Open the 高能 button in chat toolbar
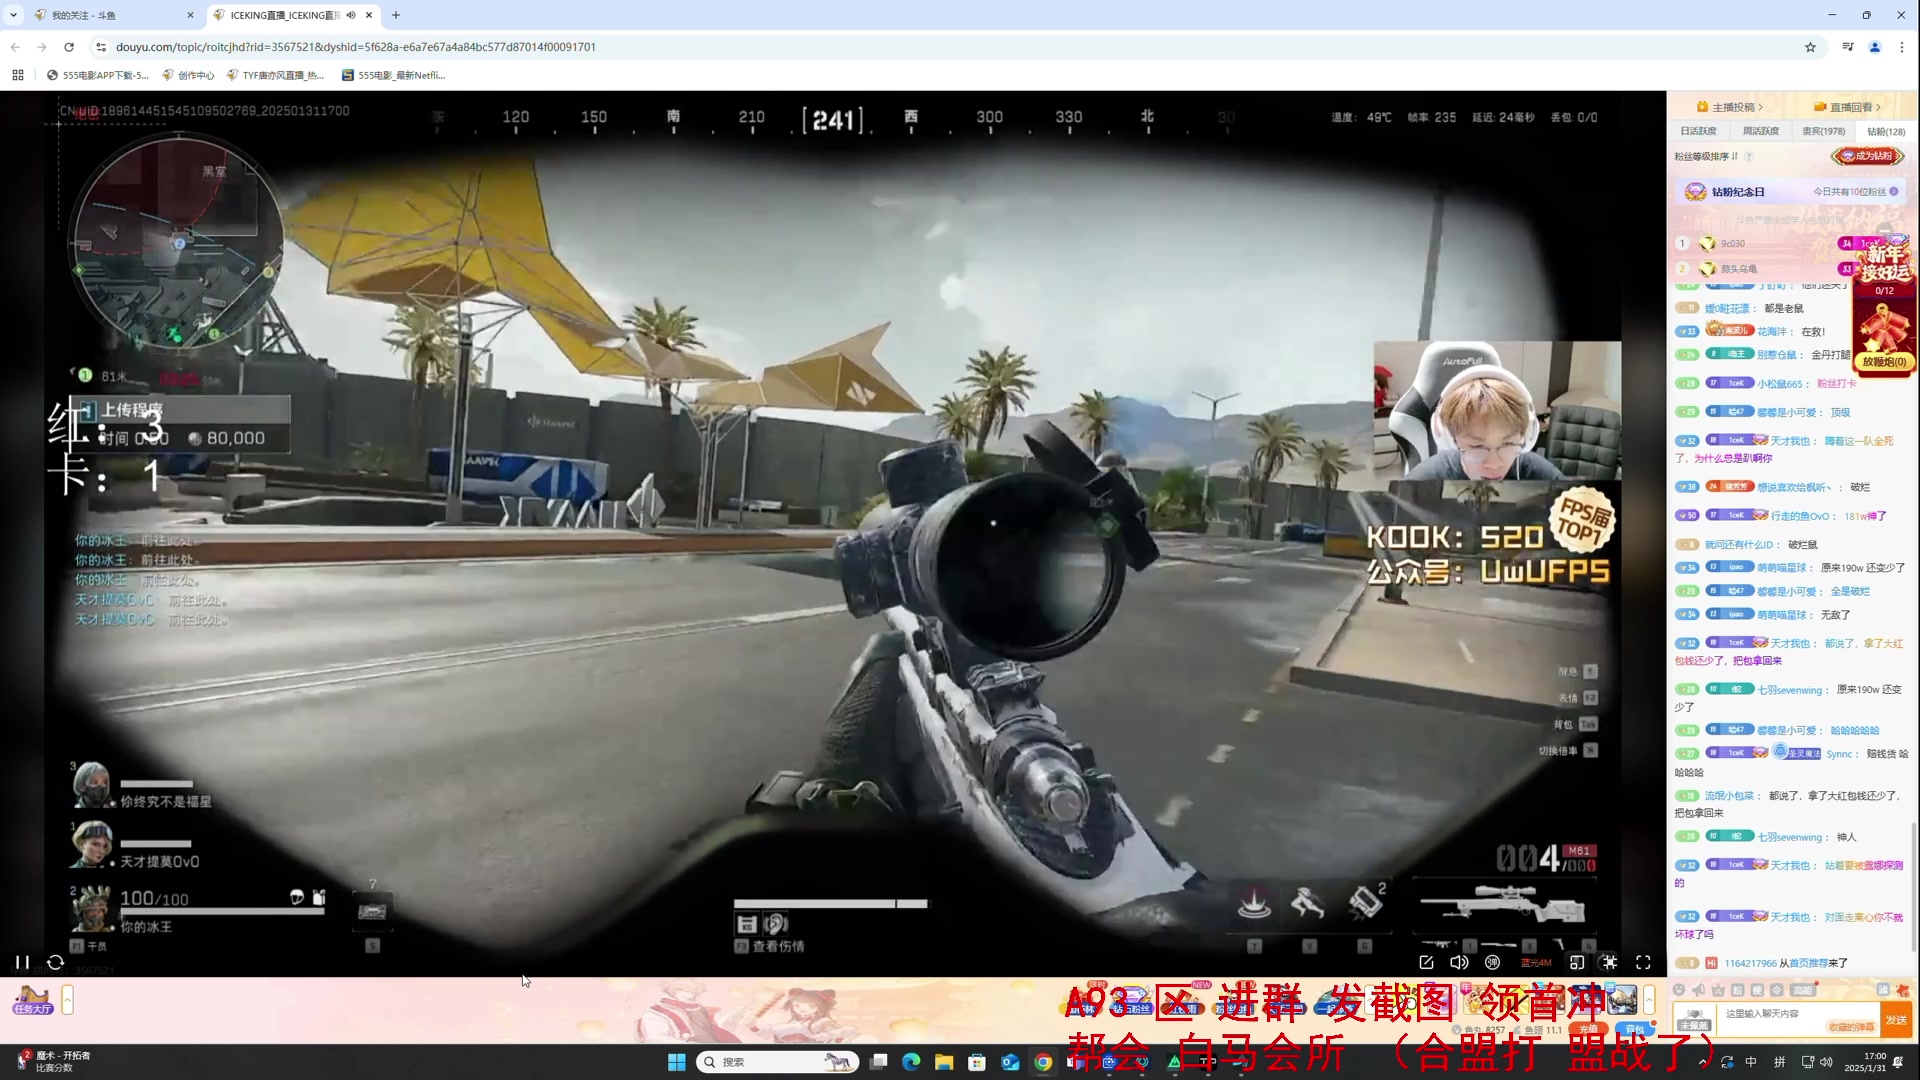 tap(1803, 990)
